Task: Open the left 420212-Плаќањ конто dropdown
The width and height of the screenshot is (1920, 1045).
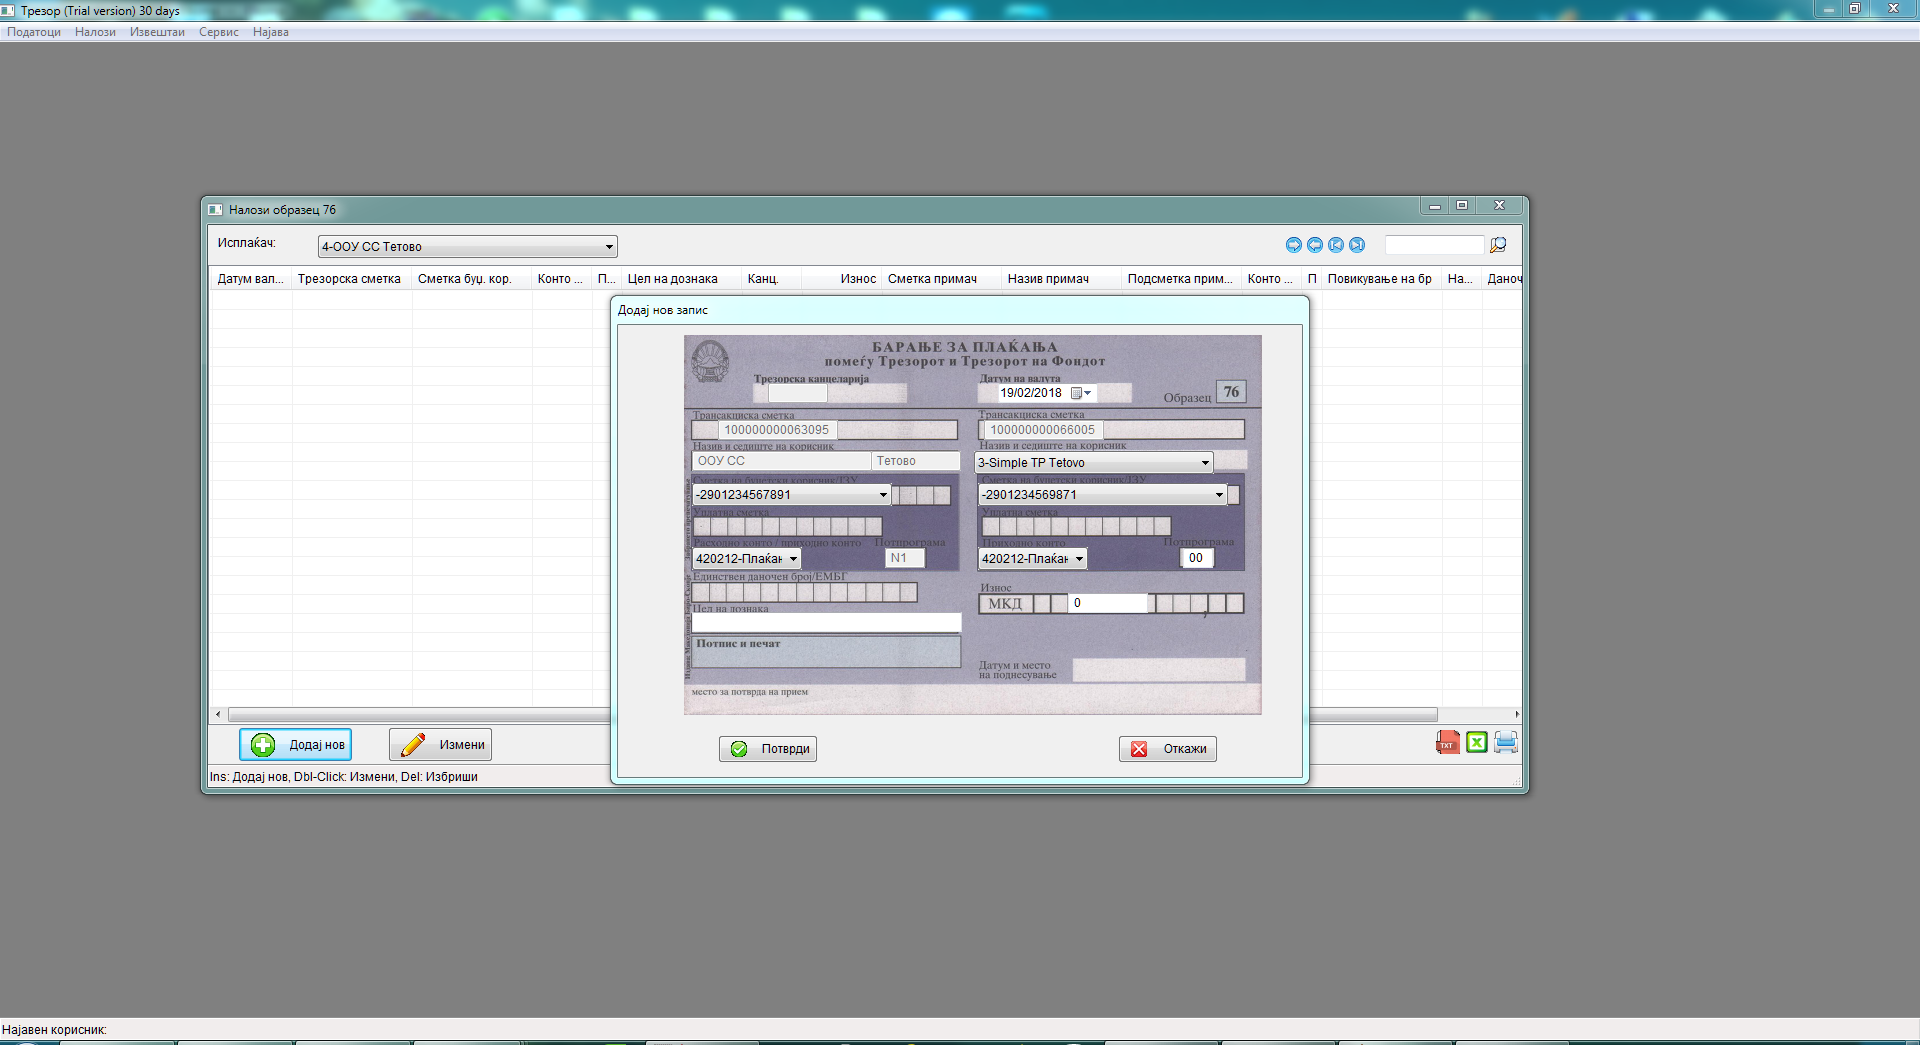Action: click(793, 559)
